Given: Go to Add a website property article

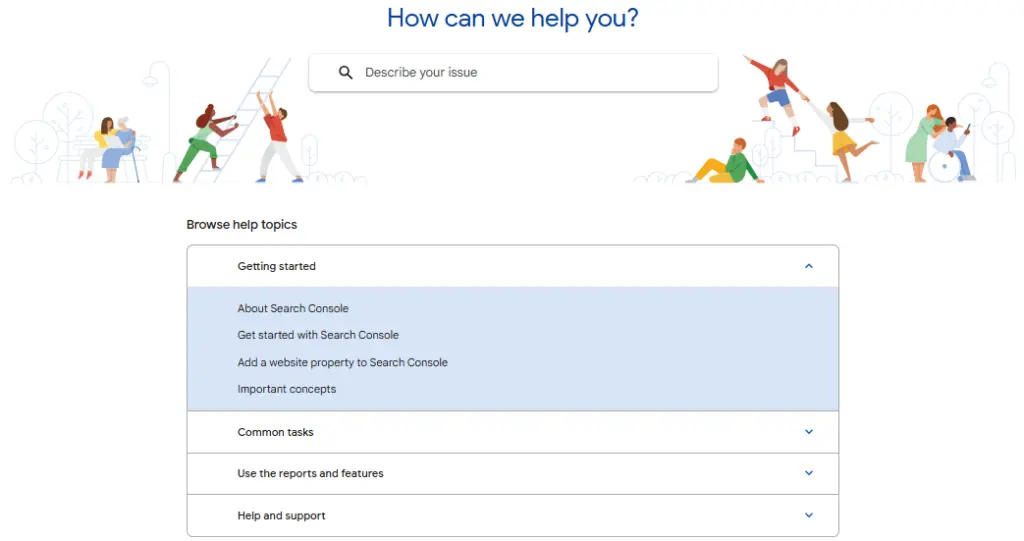Looking at the screenshot, I should coord(342,362).
